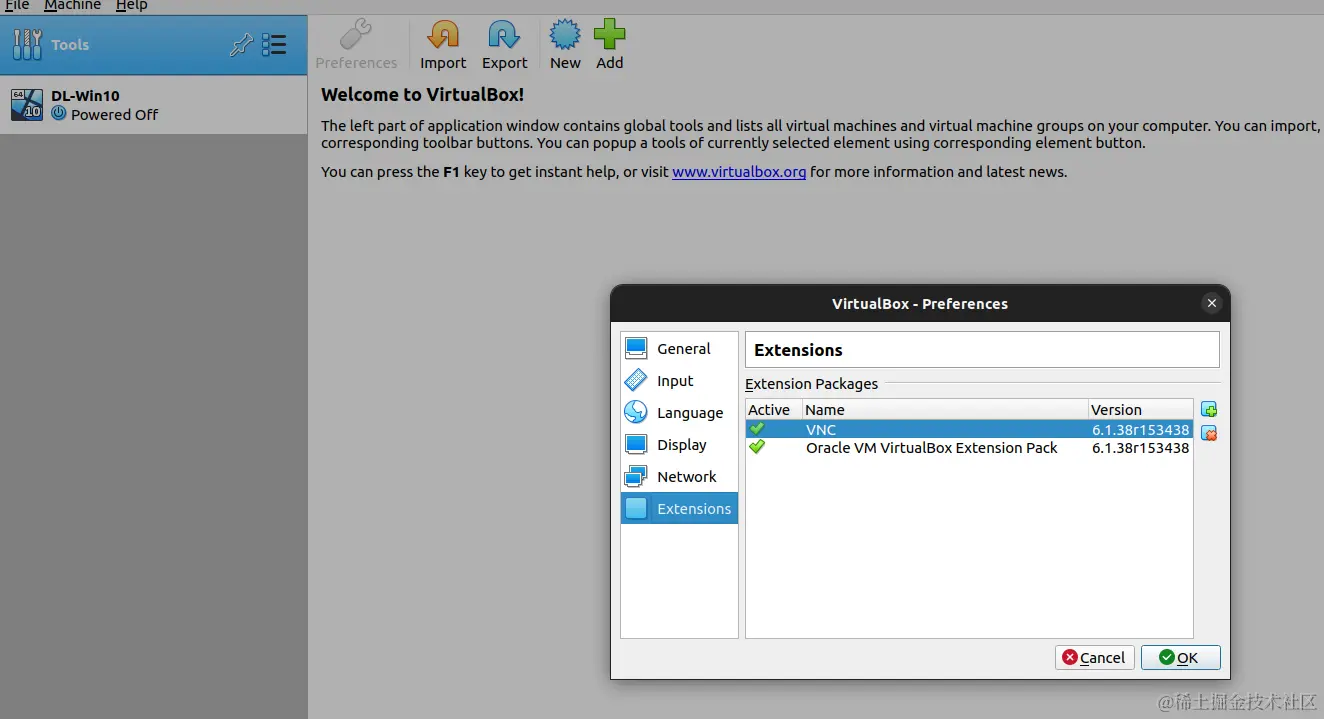This screenshot has height=719, width=1324.
Task: Click the Tools screwdriver and wrench icon
Action: pos(27,44)
